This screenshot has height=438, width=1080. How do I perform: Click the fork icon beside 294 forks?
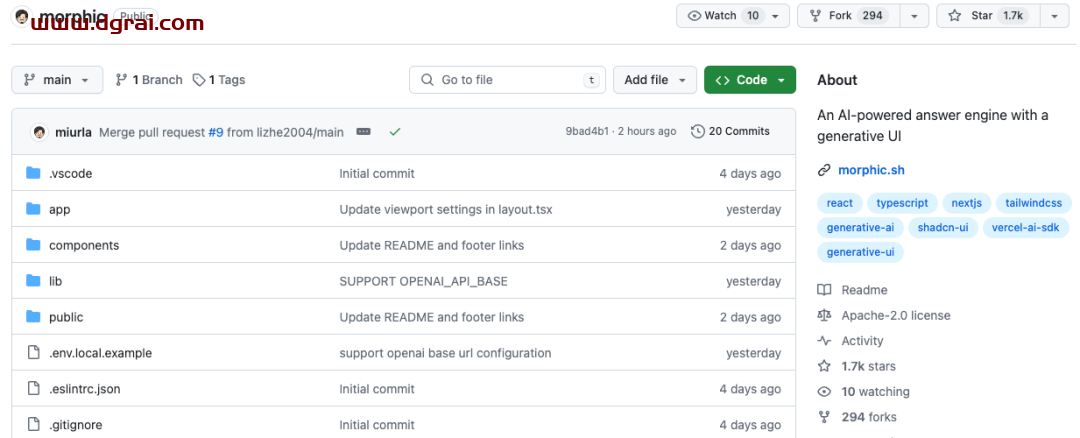[824, 417]
